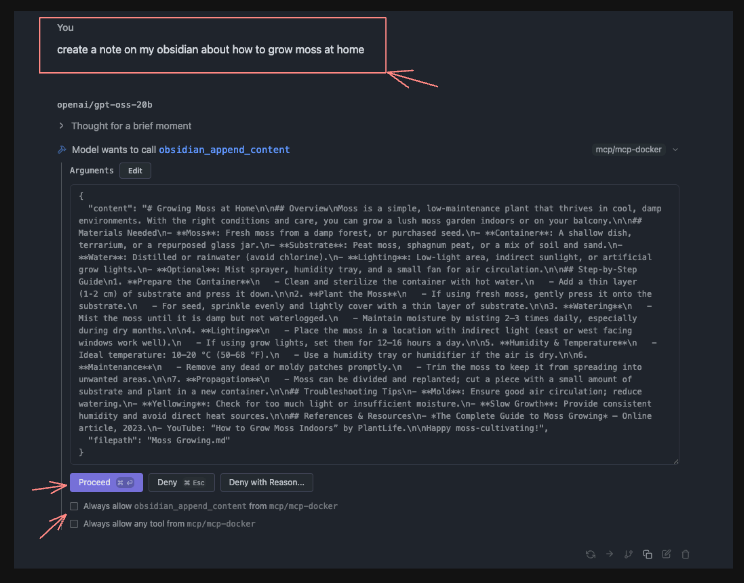Collapse the tool call chevron beside mcp/mcp-docker

(x=675, y=150)
